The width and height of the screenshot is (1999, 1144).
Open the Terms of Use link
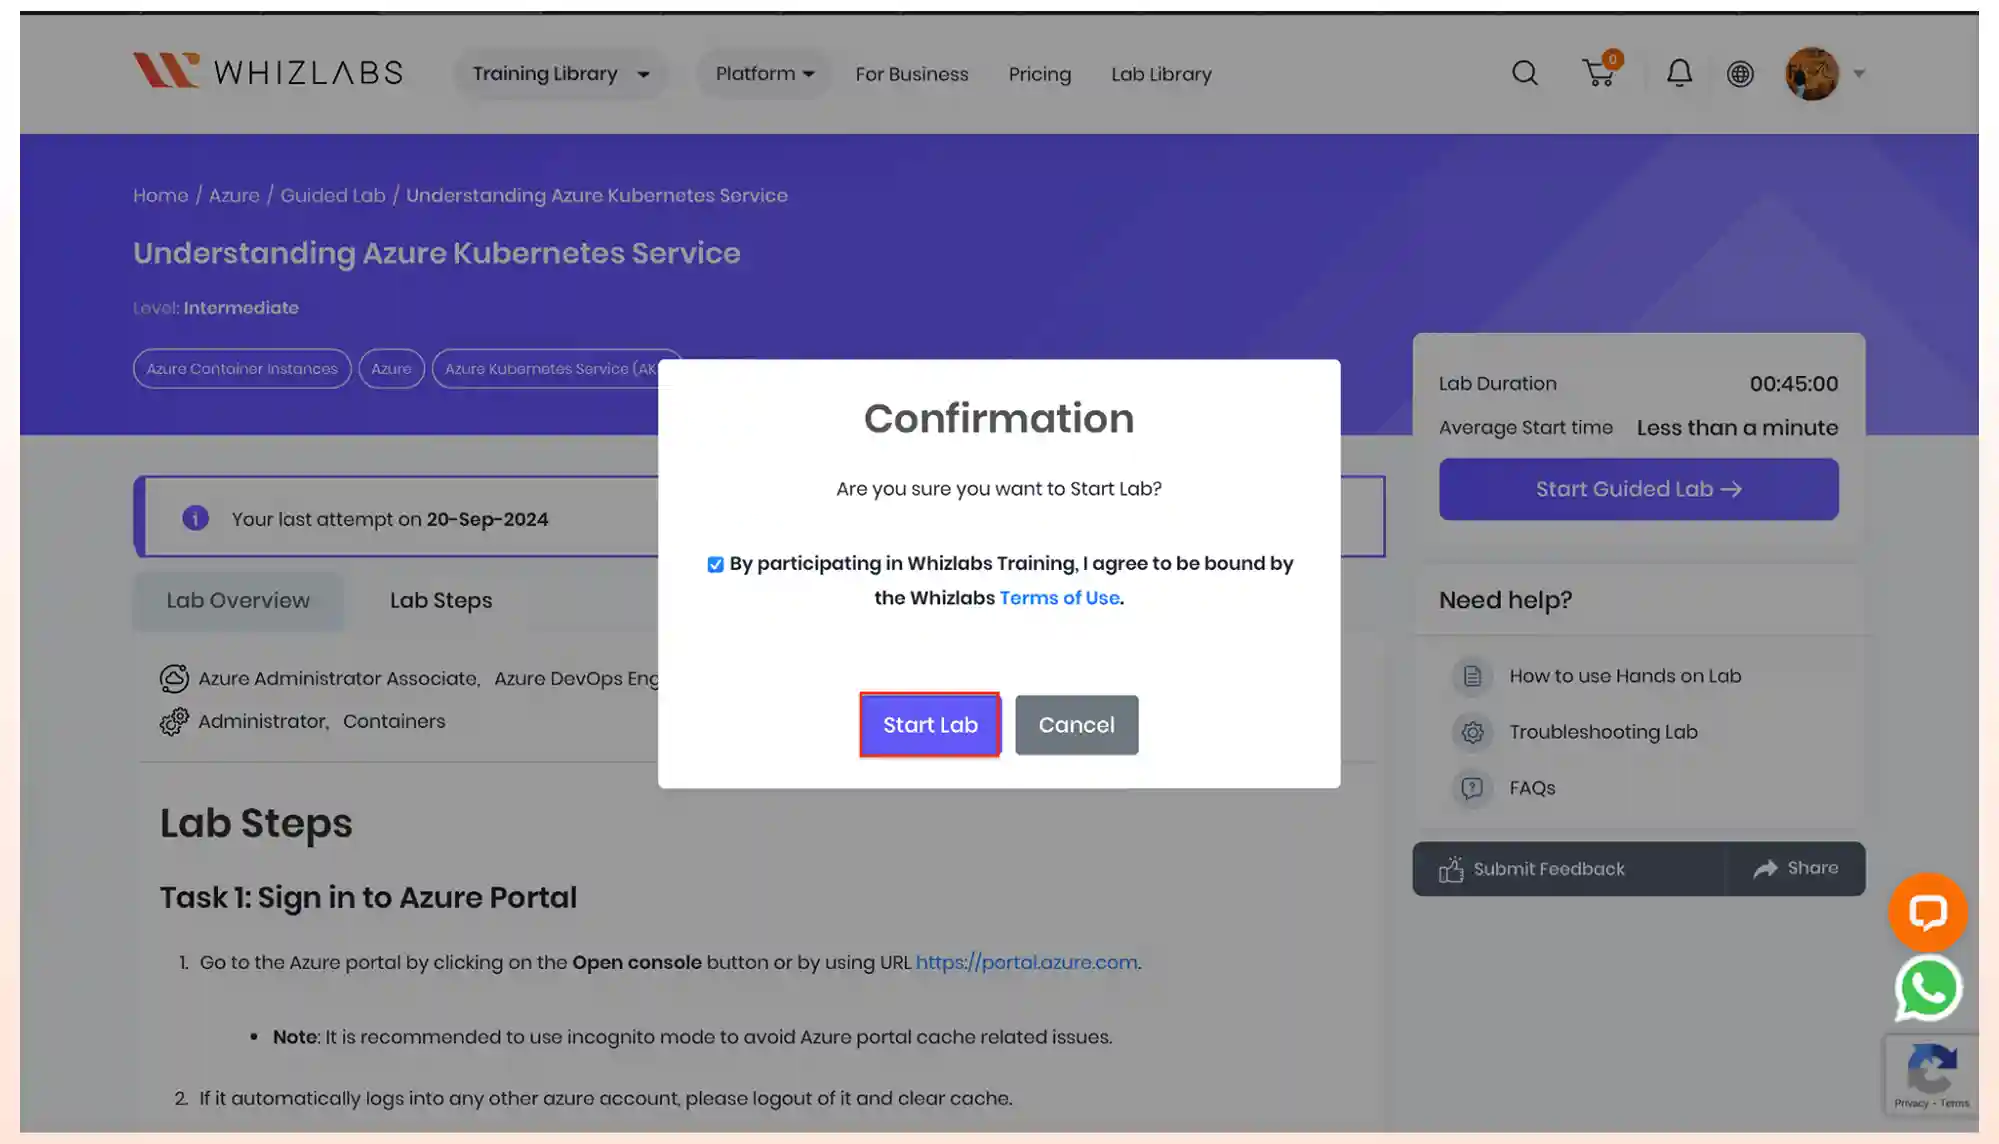coord(1060,597)
